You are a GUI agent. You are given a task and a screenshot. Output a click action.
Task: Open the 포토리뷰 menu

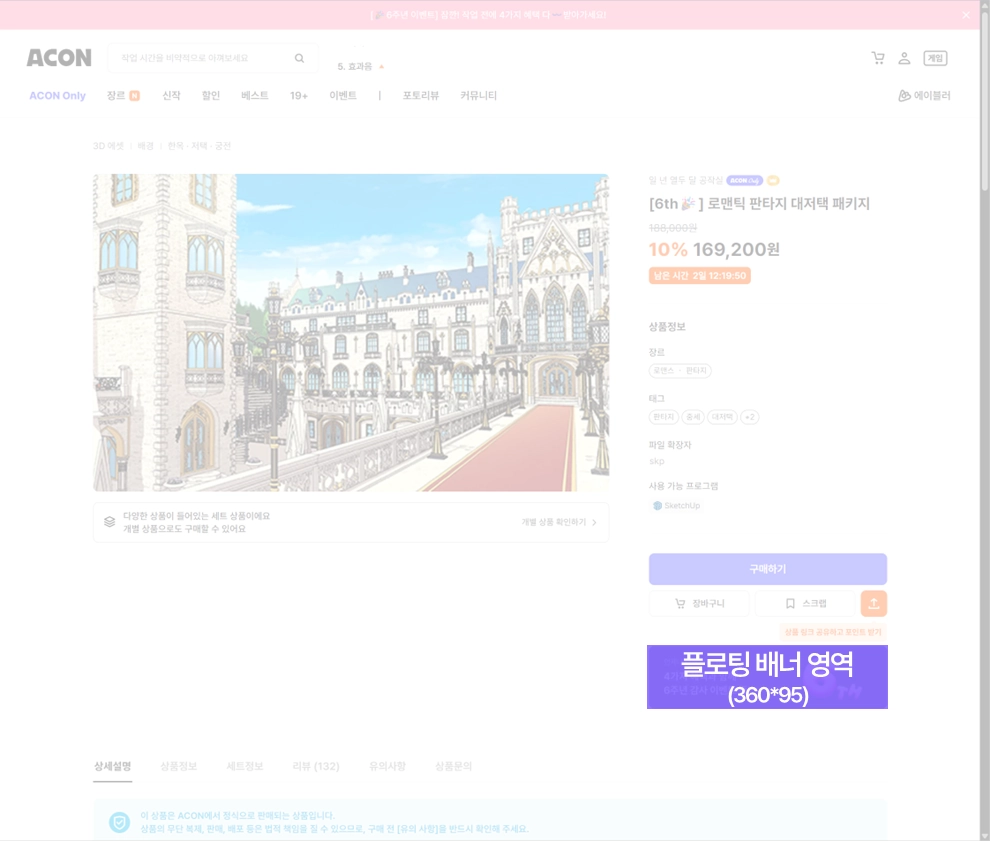pos(420,95)
